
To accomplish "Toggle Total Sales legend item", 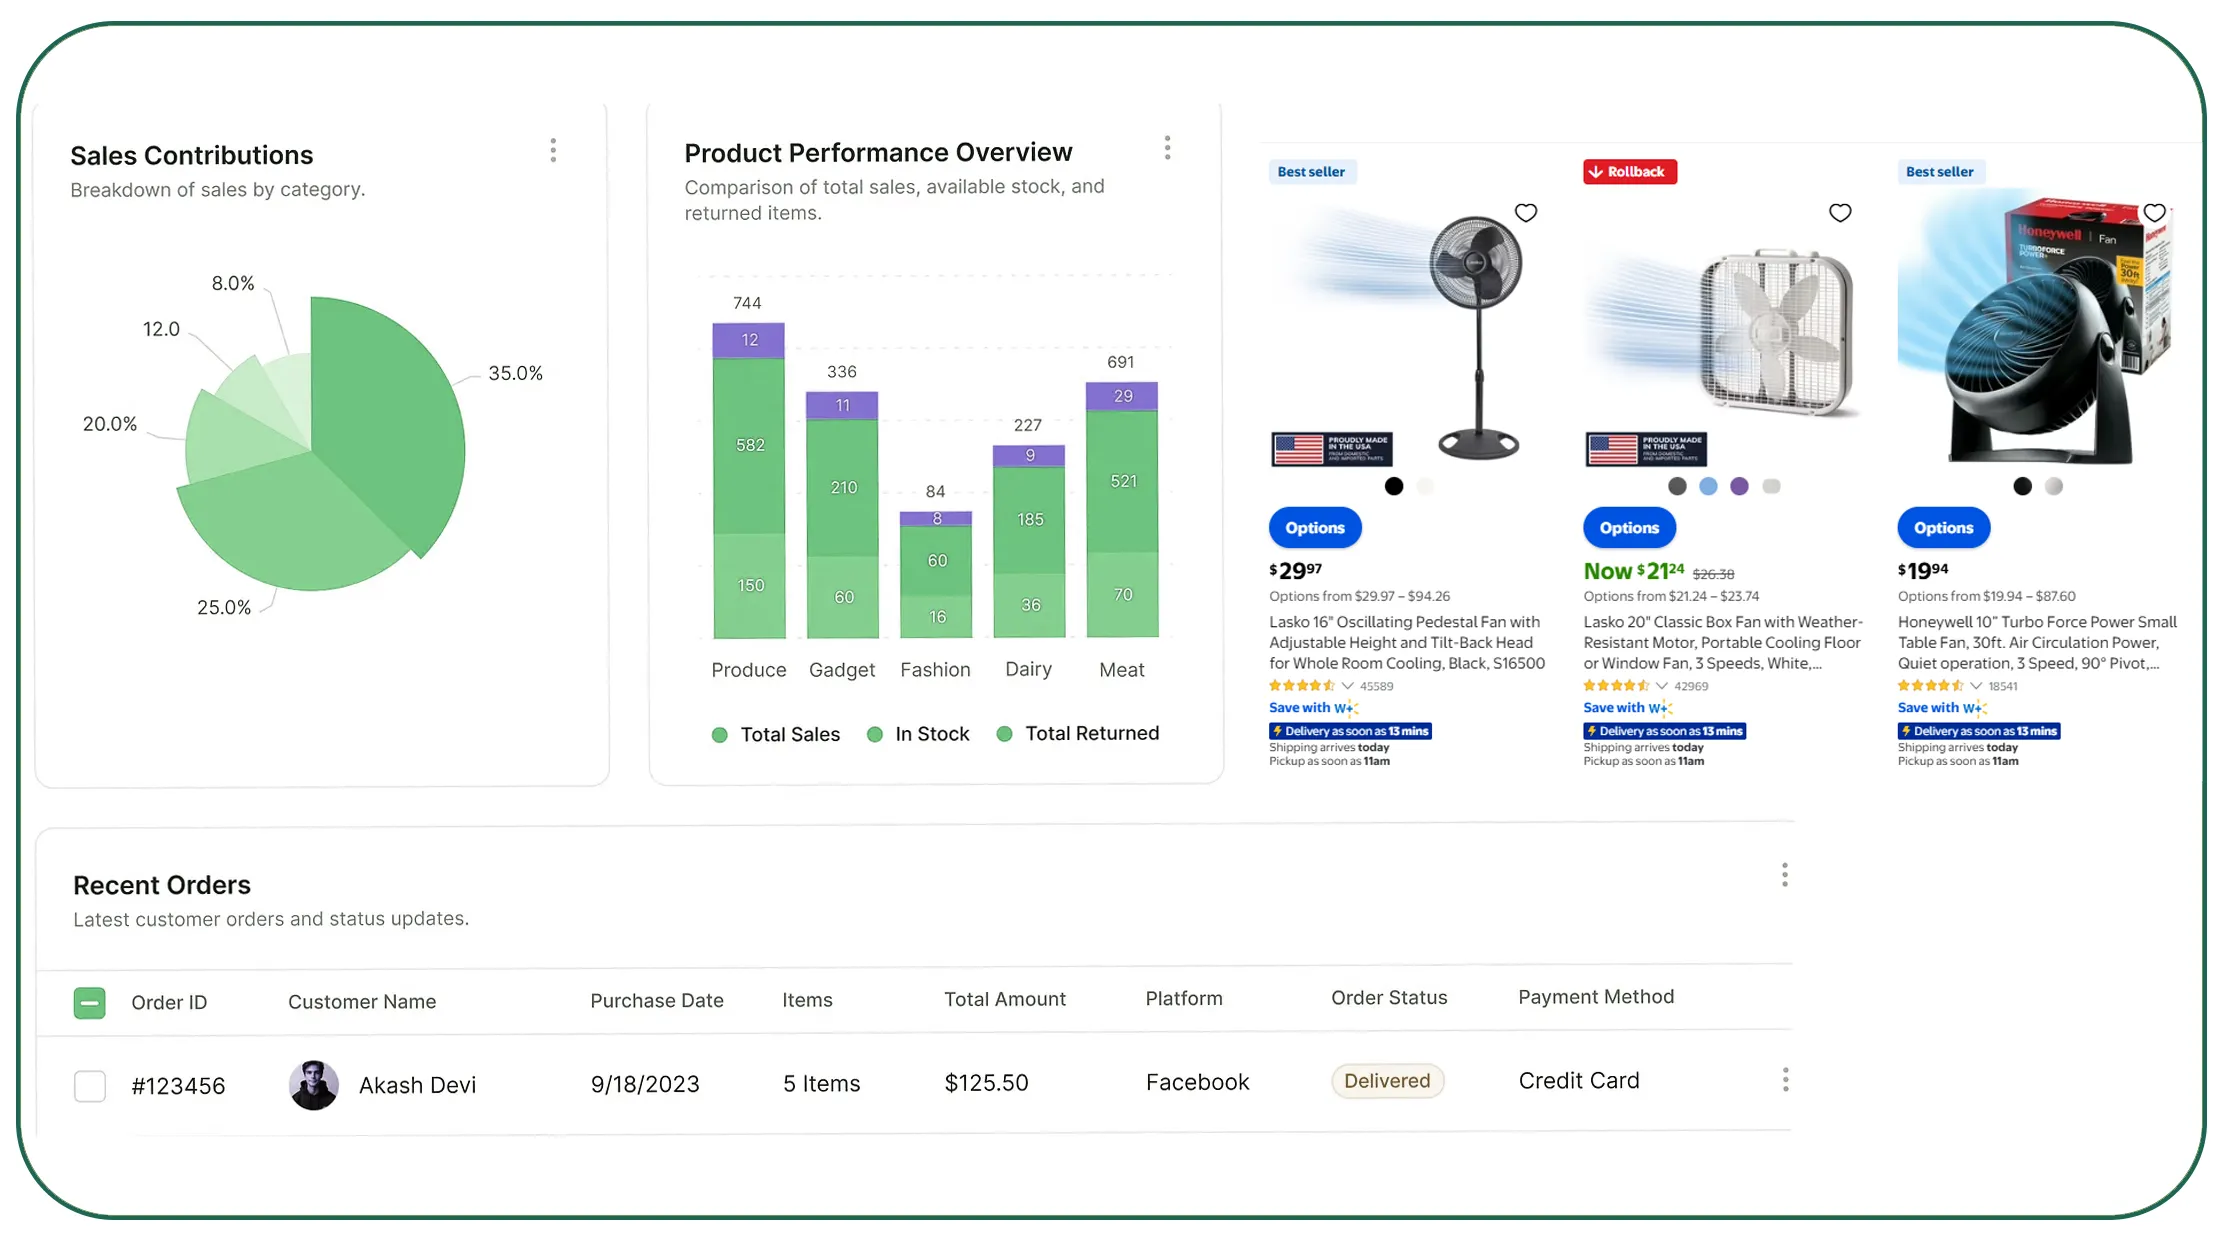I will tap(776, 735).
